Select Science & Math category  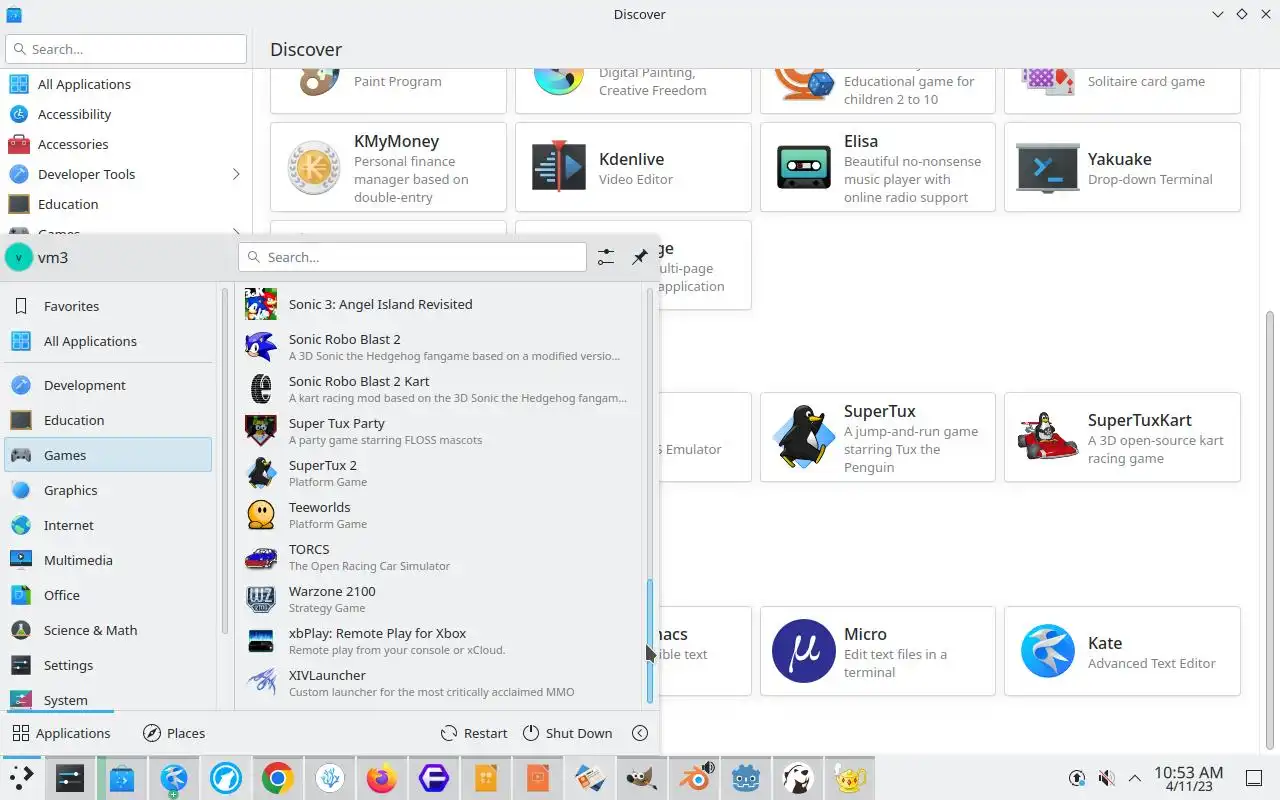click(x=108, y=630)
